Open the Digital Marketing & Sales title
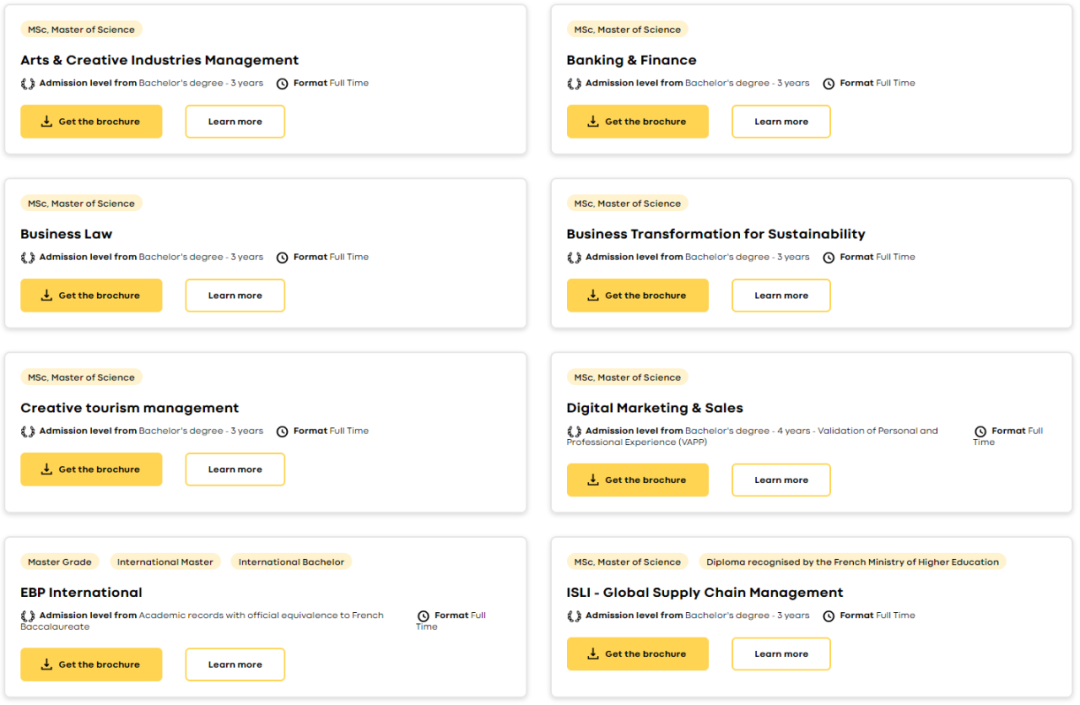 [654, 408]
